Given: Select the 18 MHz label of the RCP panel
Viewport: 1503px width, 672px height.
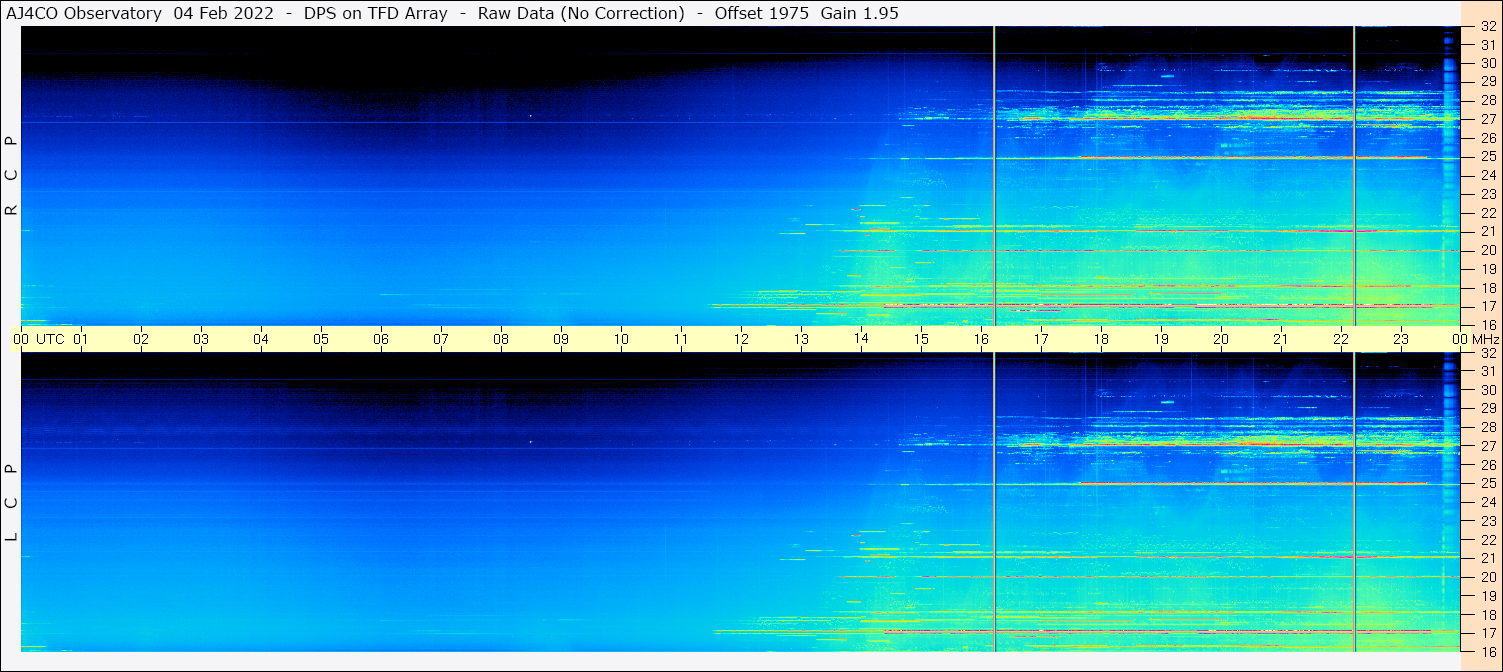Looking at the screenshot, I should [1488, 287].
